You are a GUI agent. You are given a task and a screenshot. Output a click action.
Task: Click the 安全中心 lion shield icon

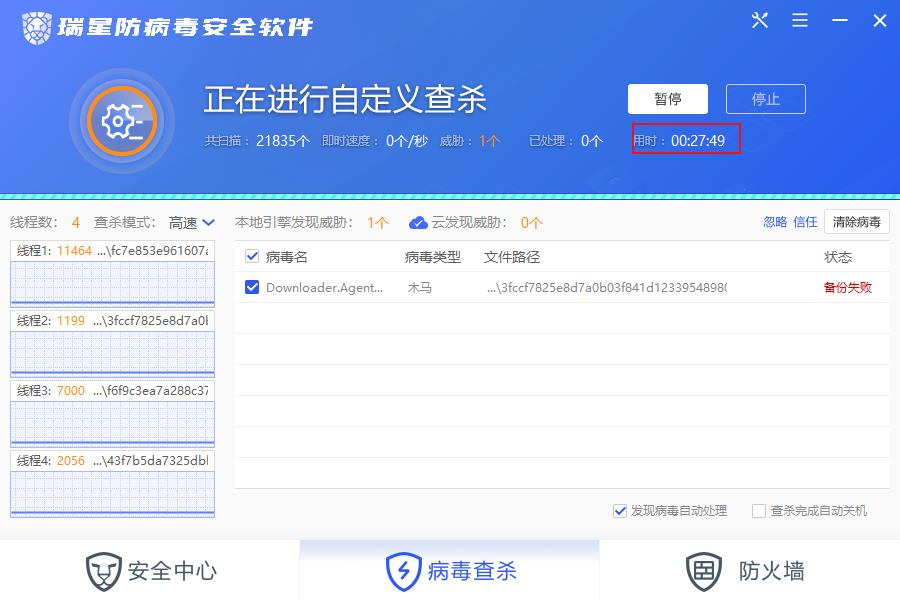[x=103, y=571]
